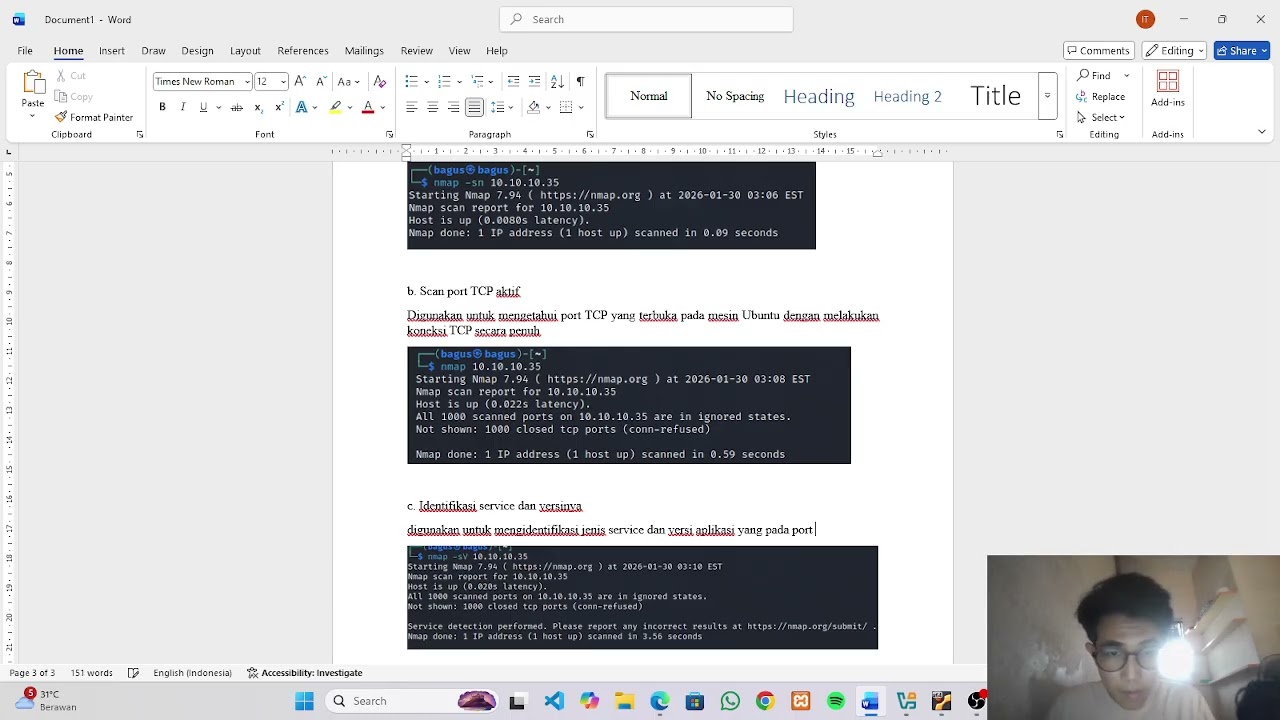Open spelling and proofing status icon

tap(133, 673)
